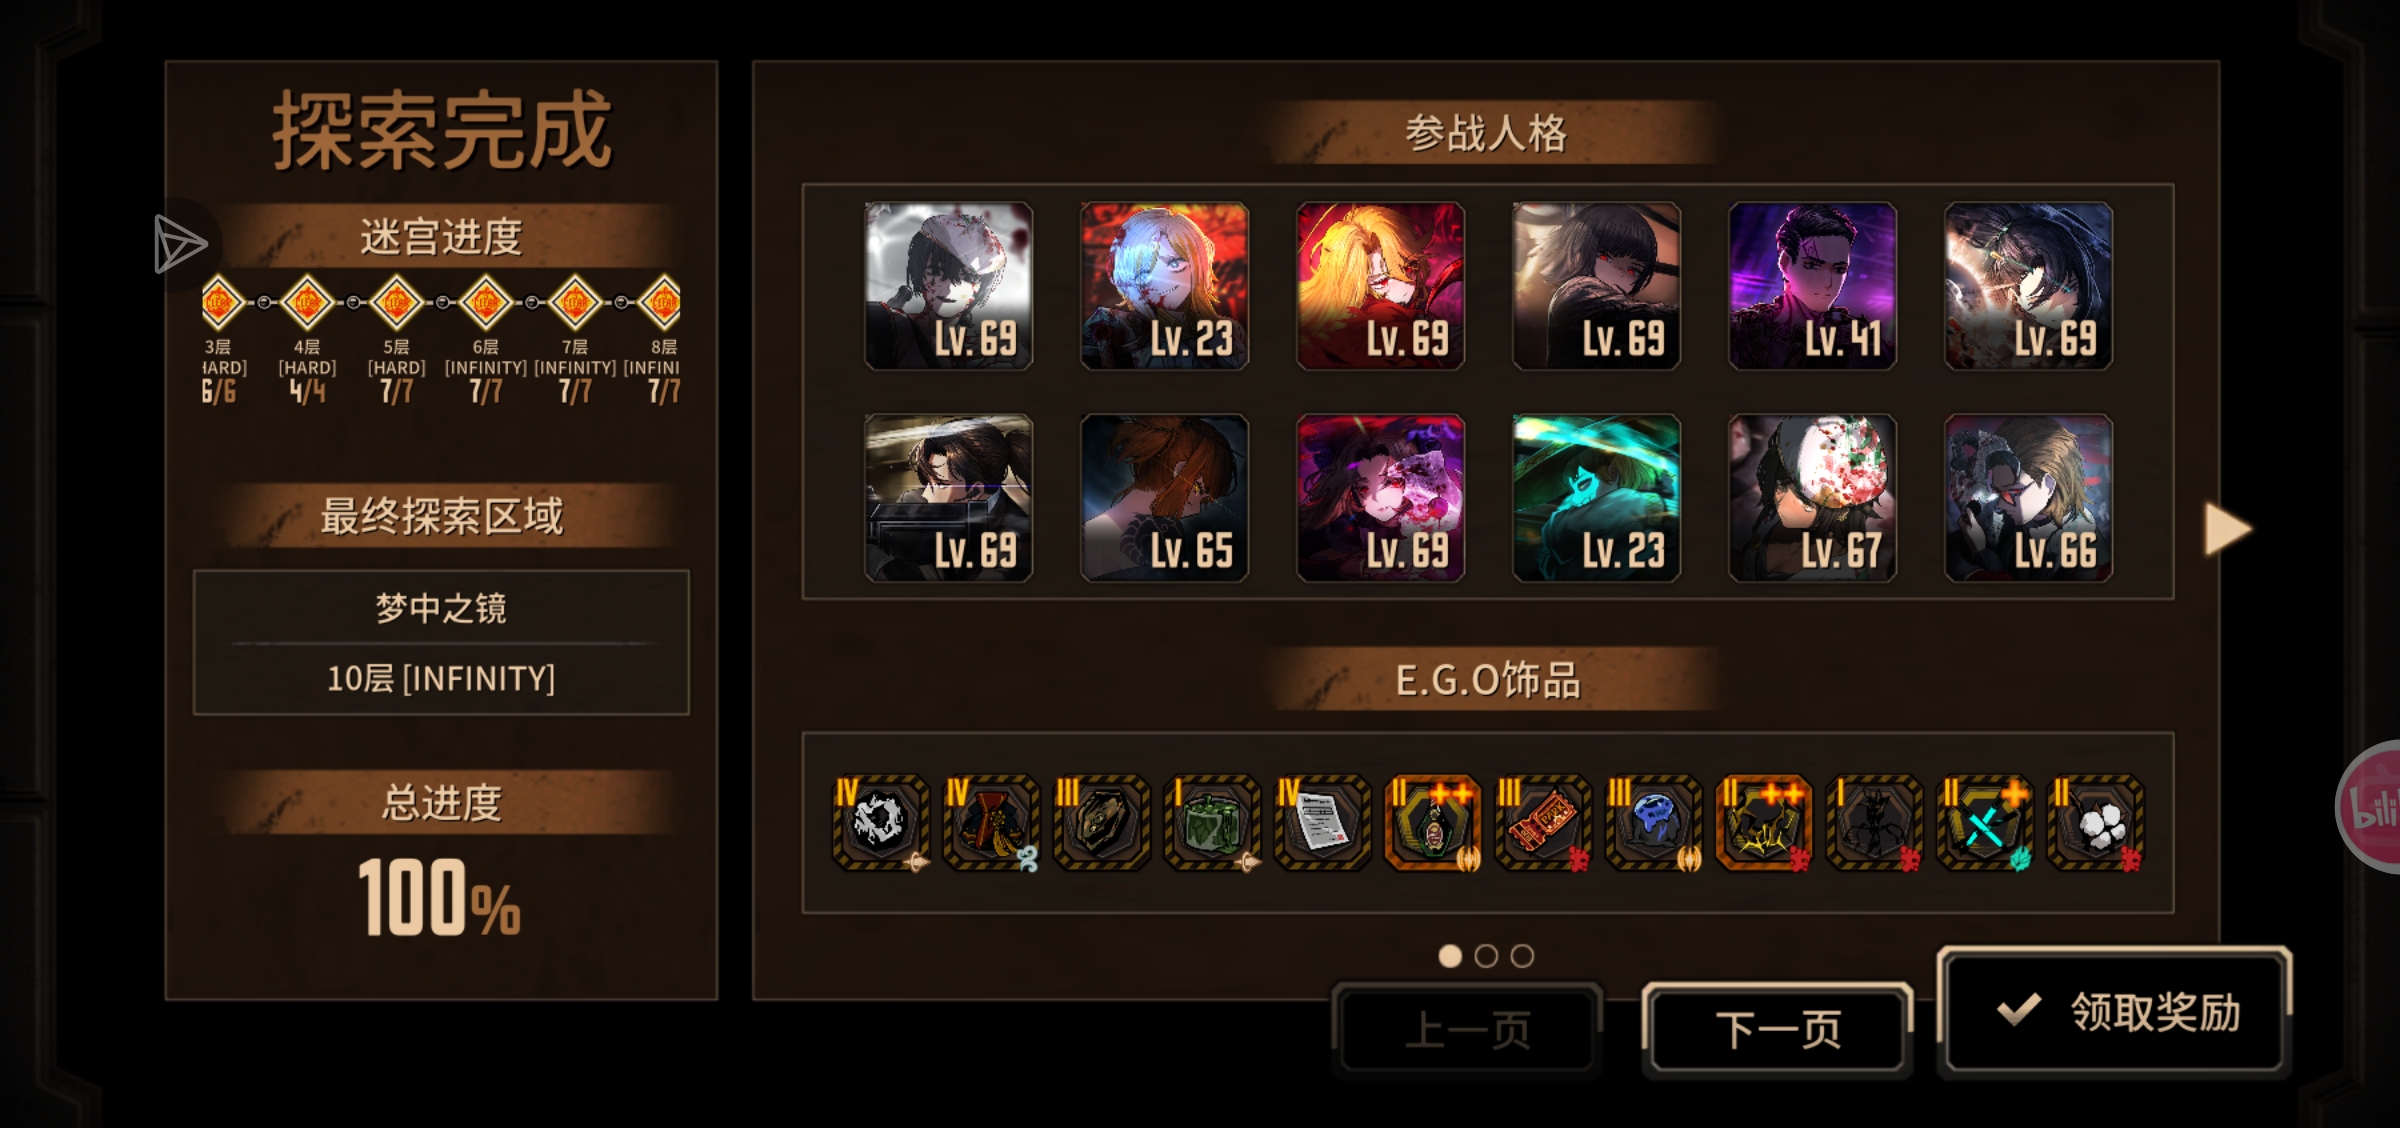This screenshot has height=1128, width=2400.
Task: Open the cyan crossed-swords E.G.O gift
Action: [x=1985, y=822]
